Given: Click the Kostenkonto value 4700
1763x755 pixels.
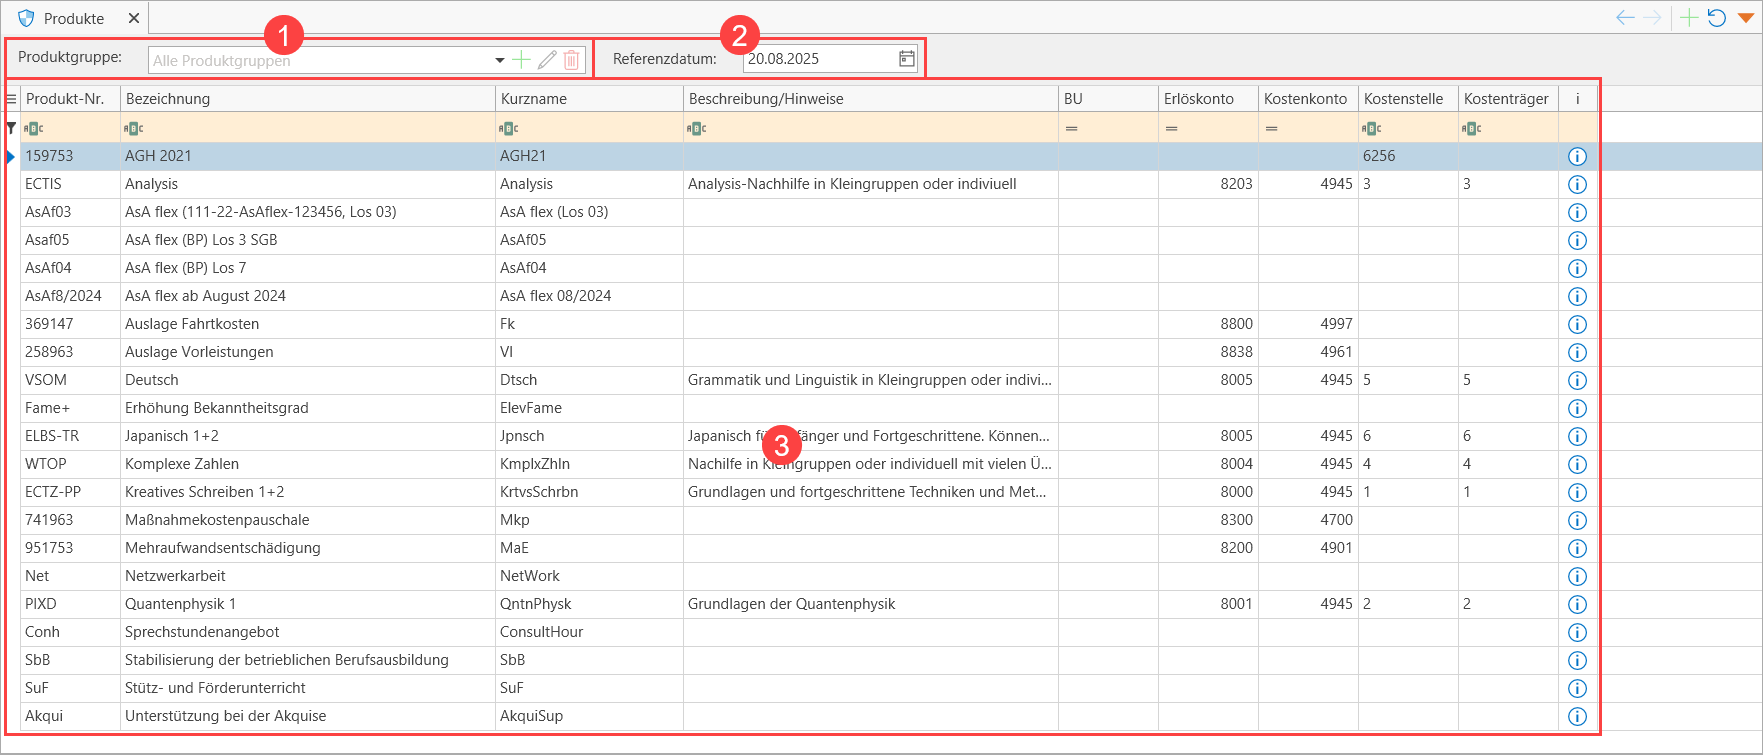Looking at the screenshot, I should [1337, 520].
